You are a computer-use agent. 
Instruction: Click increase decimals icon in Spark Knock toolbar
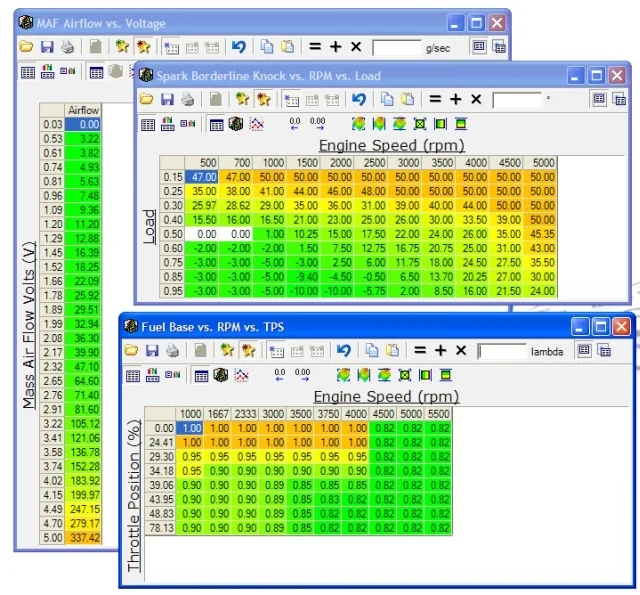click(318, 124)
